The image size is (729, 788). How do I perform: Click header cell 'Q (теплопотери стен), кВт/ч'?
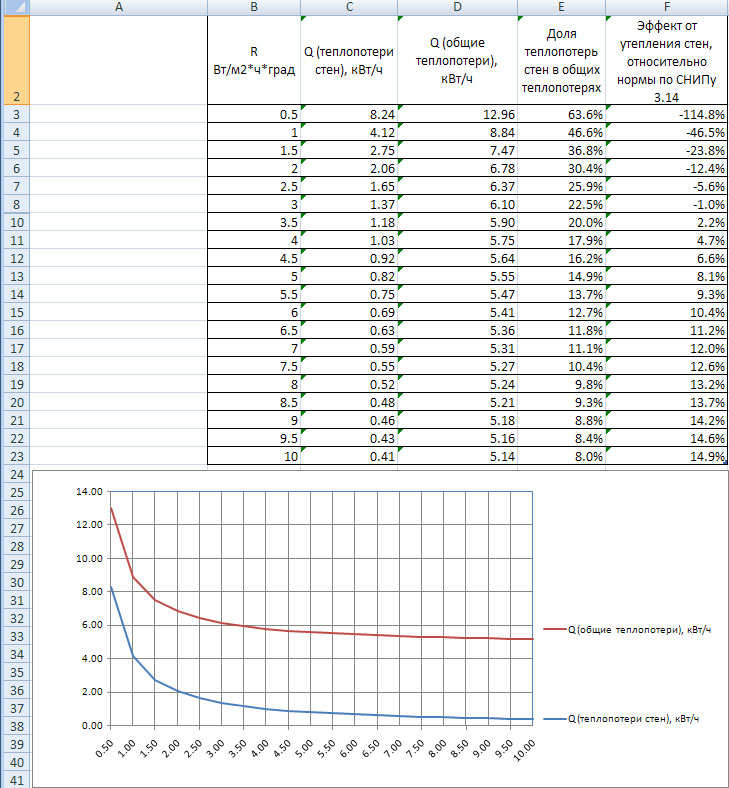tap(349, 60)
